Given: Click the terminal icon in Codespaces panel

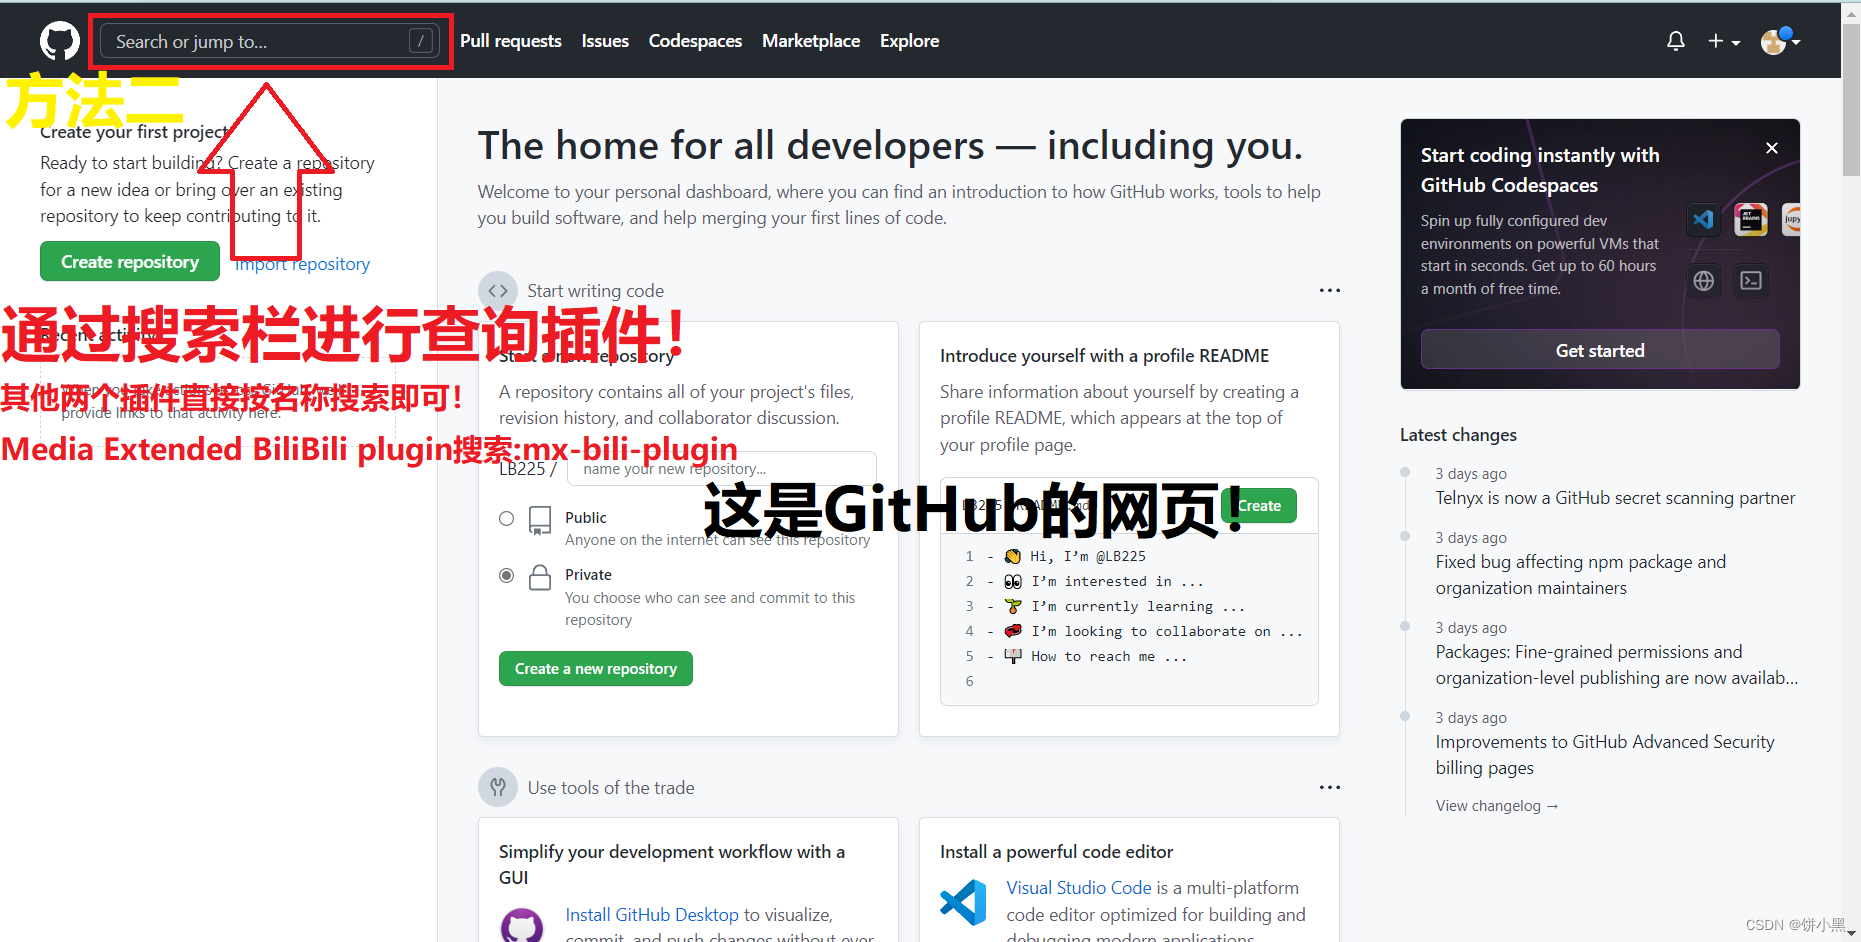Looking at the screenshot, I should [x=1751, y=280].
